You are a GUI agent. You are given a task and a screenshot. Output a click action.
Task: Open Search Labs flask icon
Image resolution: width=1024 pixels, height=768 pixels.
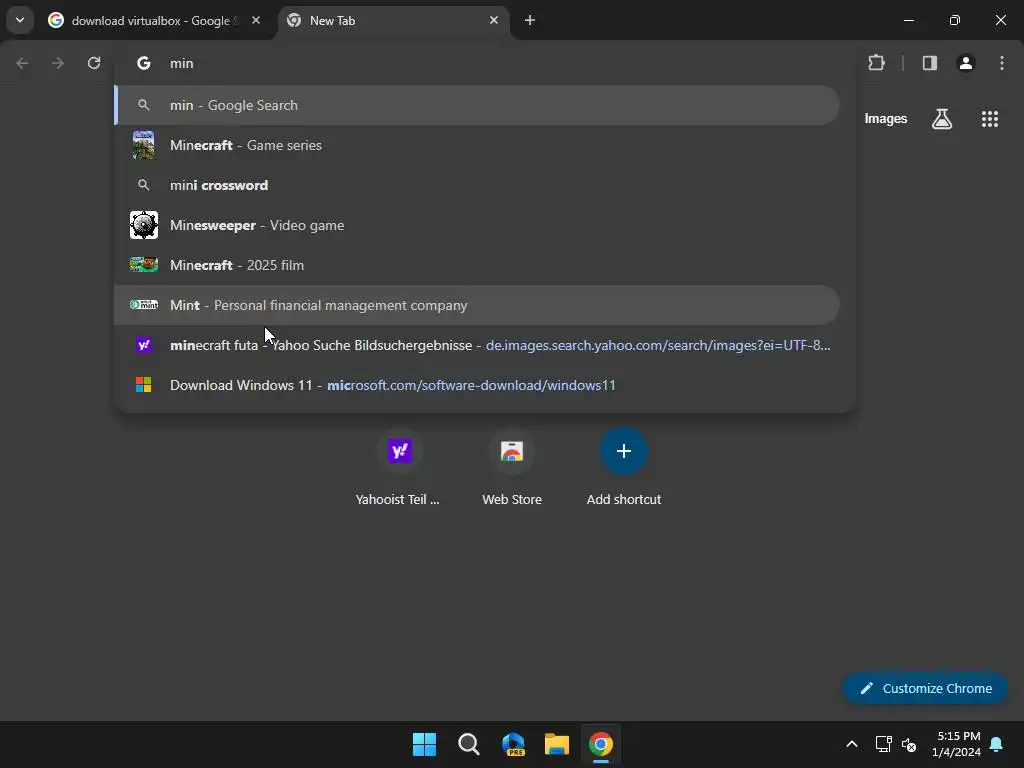coord(942,119)
